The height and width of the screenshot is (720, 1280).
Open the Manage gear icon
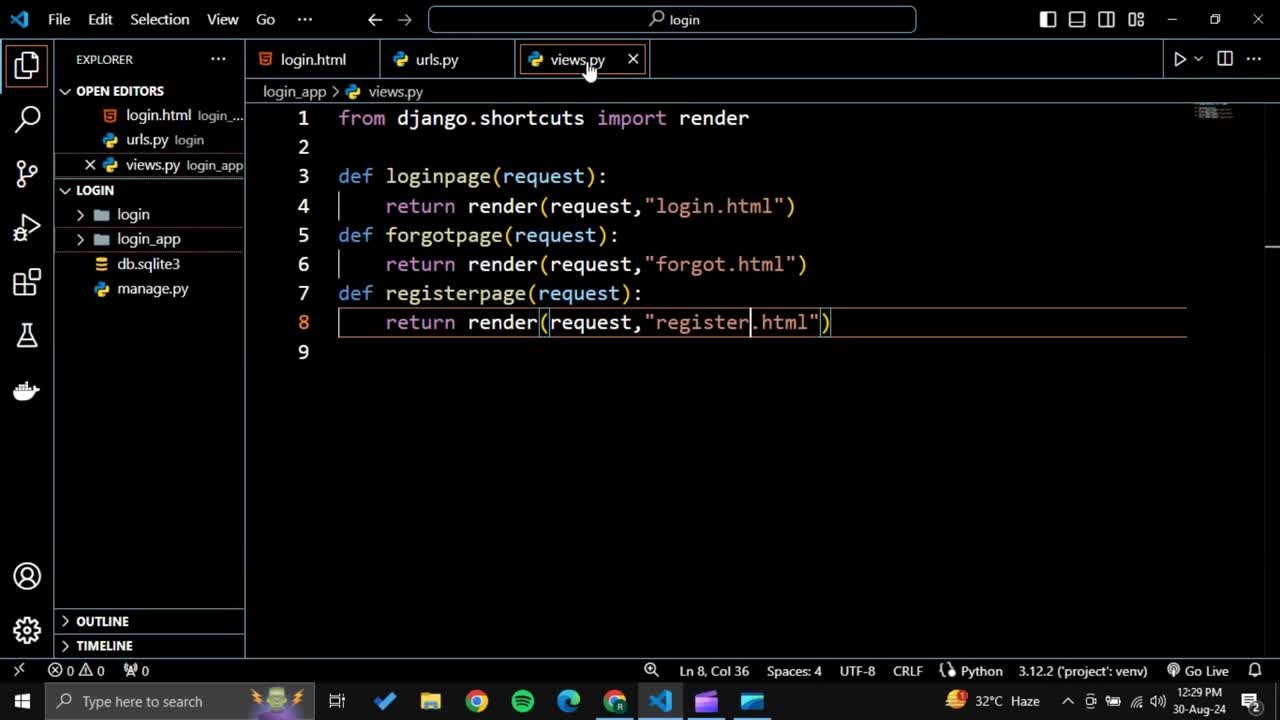(27, 630)
